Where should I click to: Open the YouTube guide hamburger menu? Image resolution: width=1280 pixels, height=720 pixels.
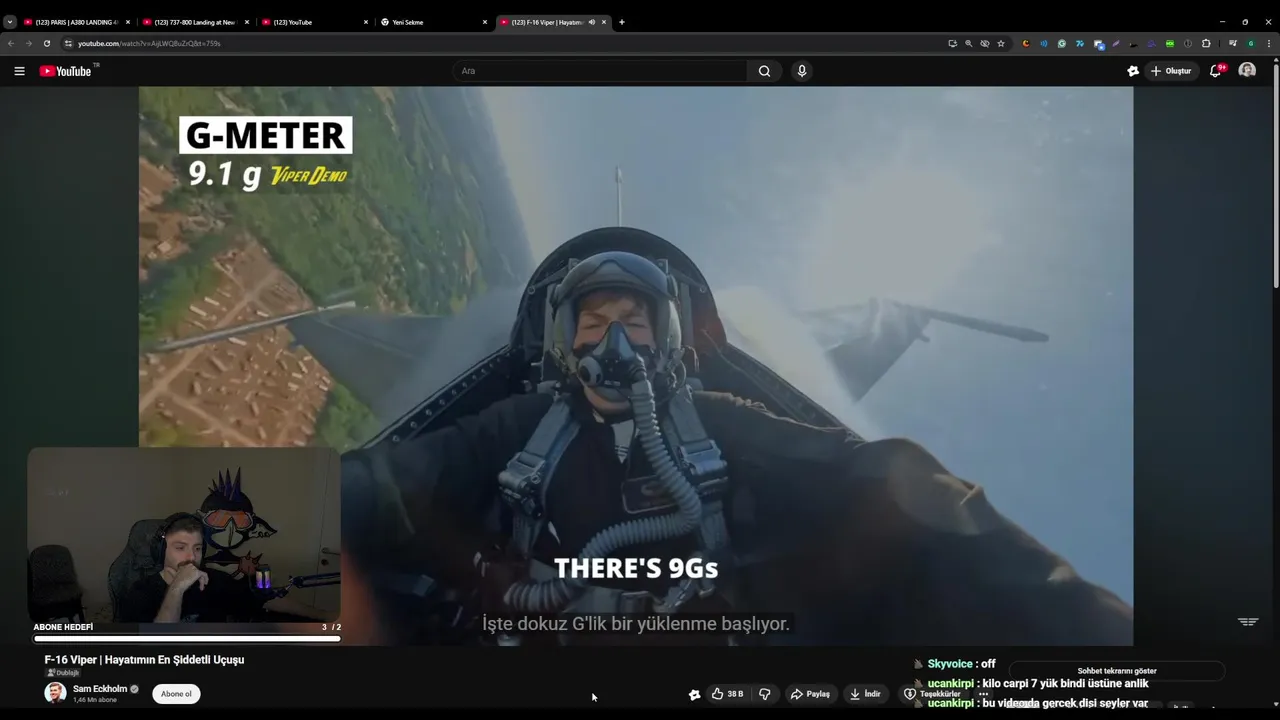click(19, 71)
